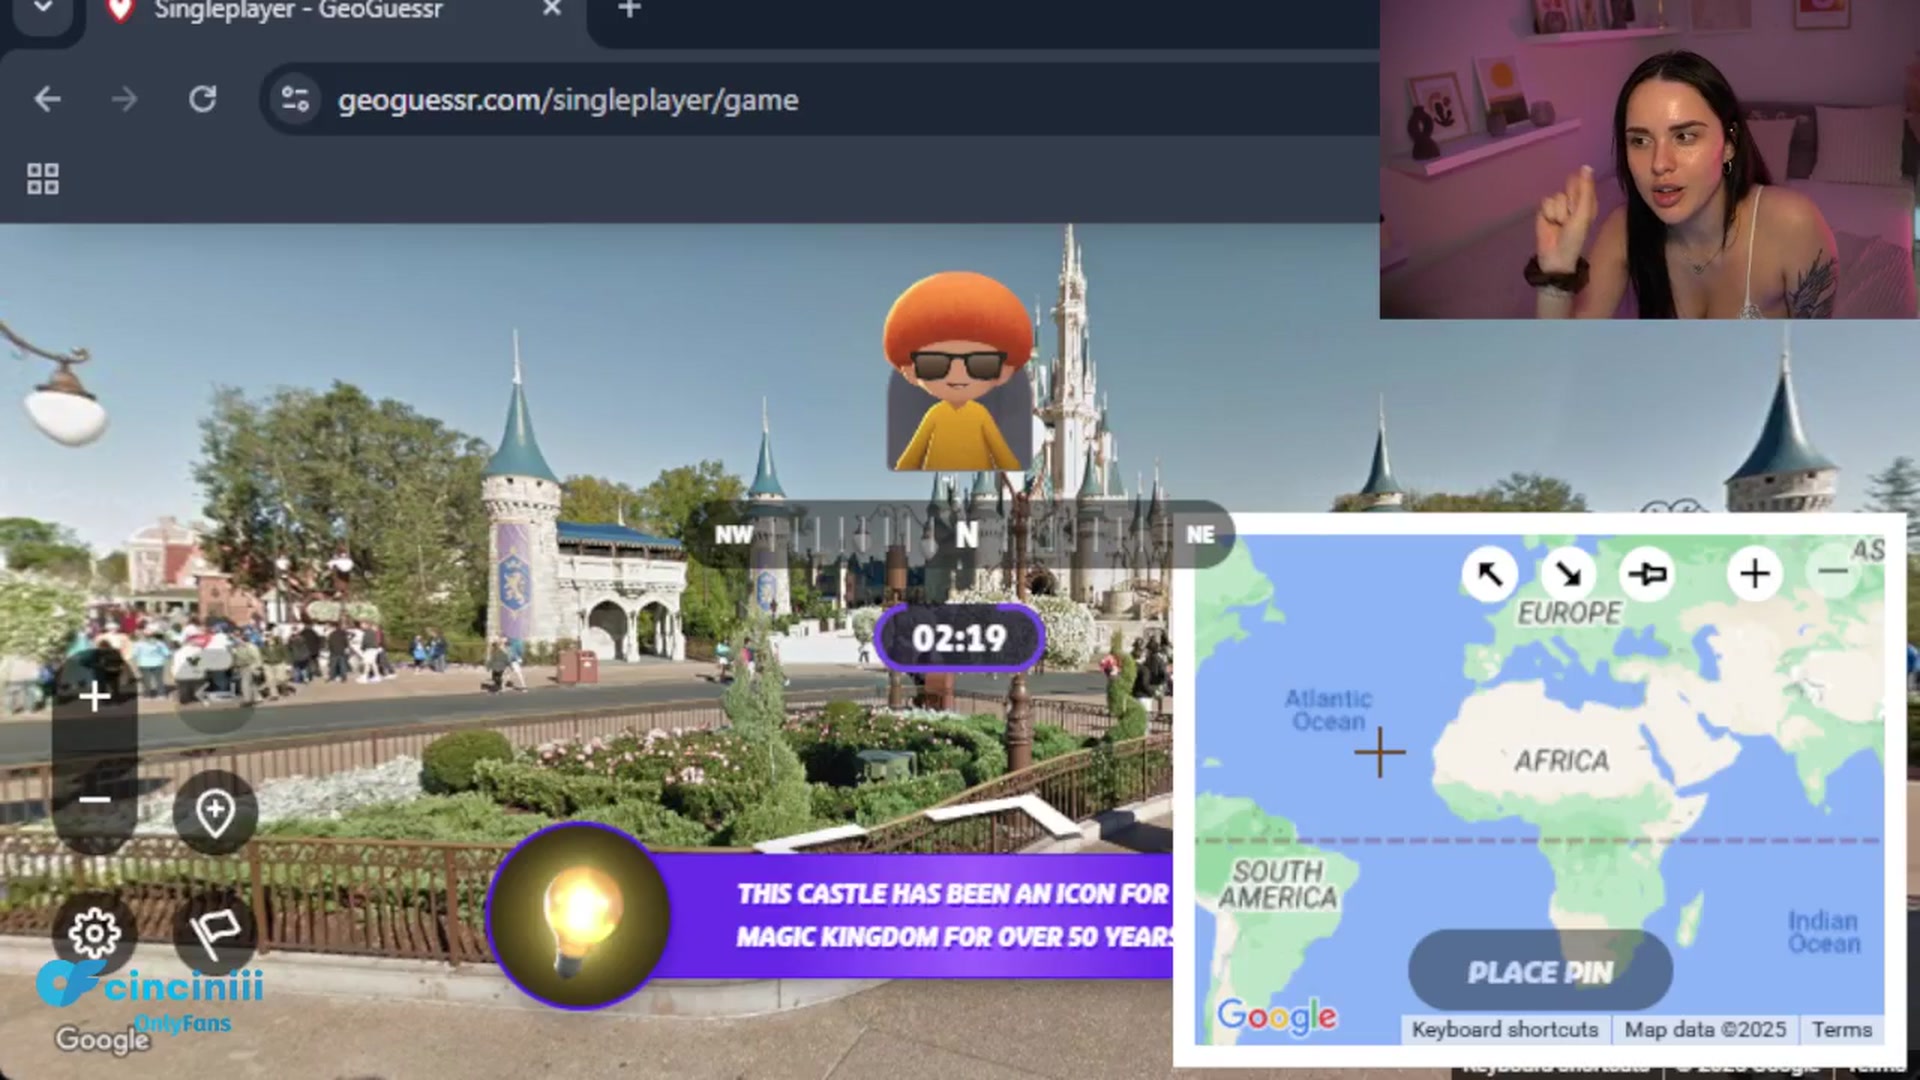Image resolution: width=1920 pixels, height=1080 pixels.
Task: Click the lightbulb hint icon
Action: pyautogui.click(x=579, y=915)
